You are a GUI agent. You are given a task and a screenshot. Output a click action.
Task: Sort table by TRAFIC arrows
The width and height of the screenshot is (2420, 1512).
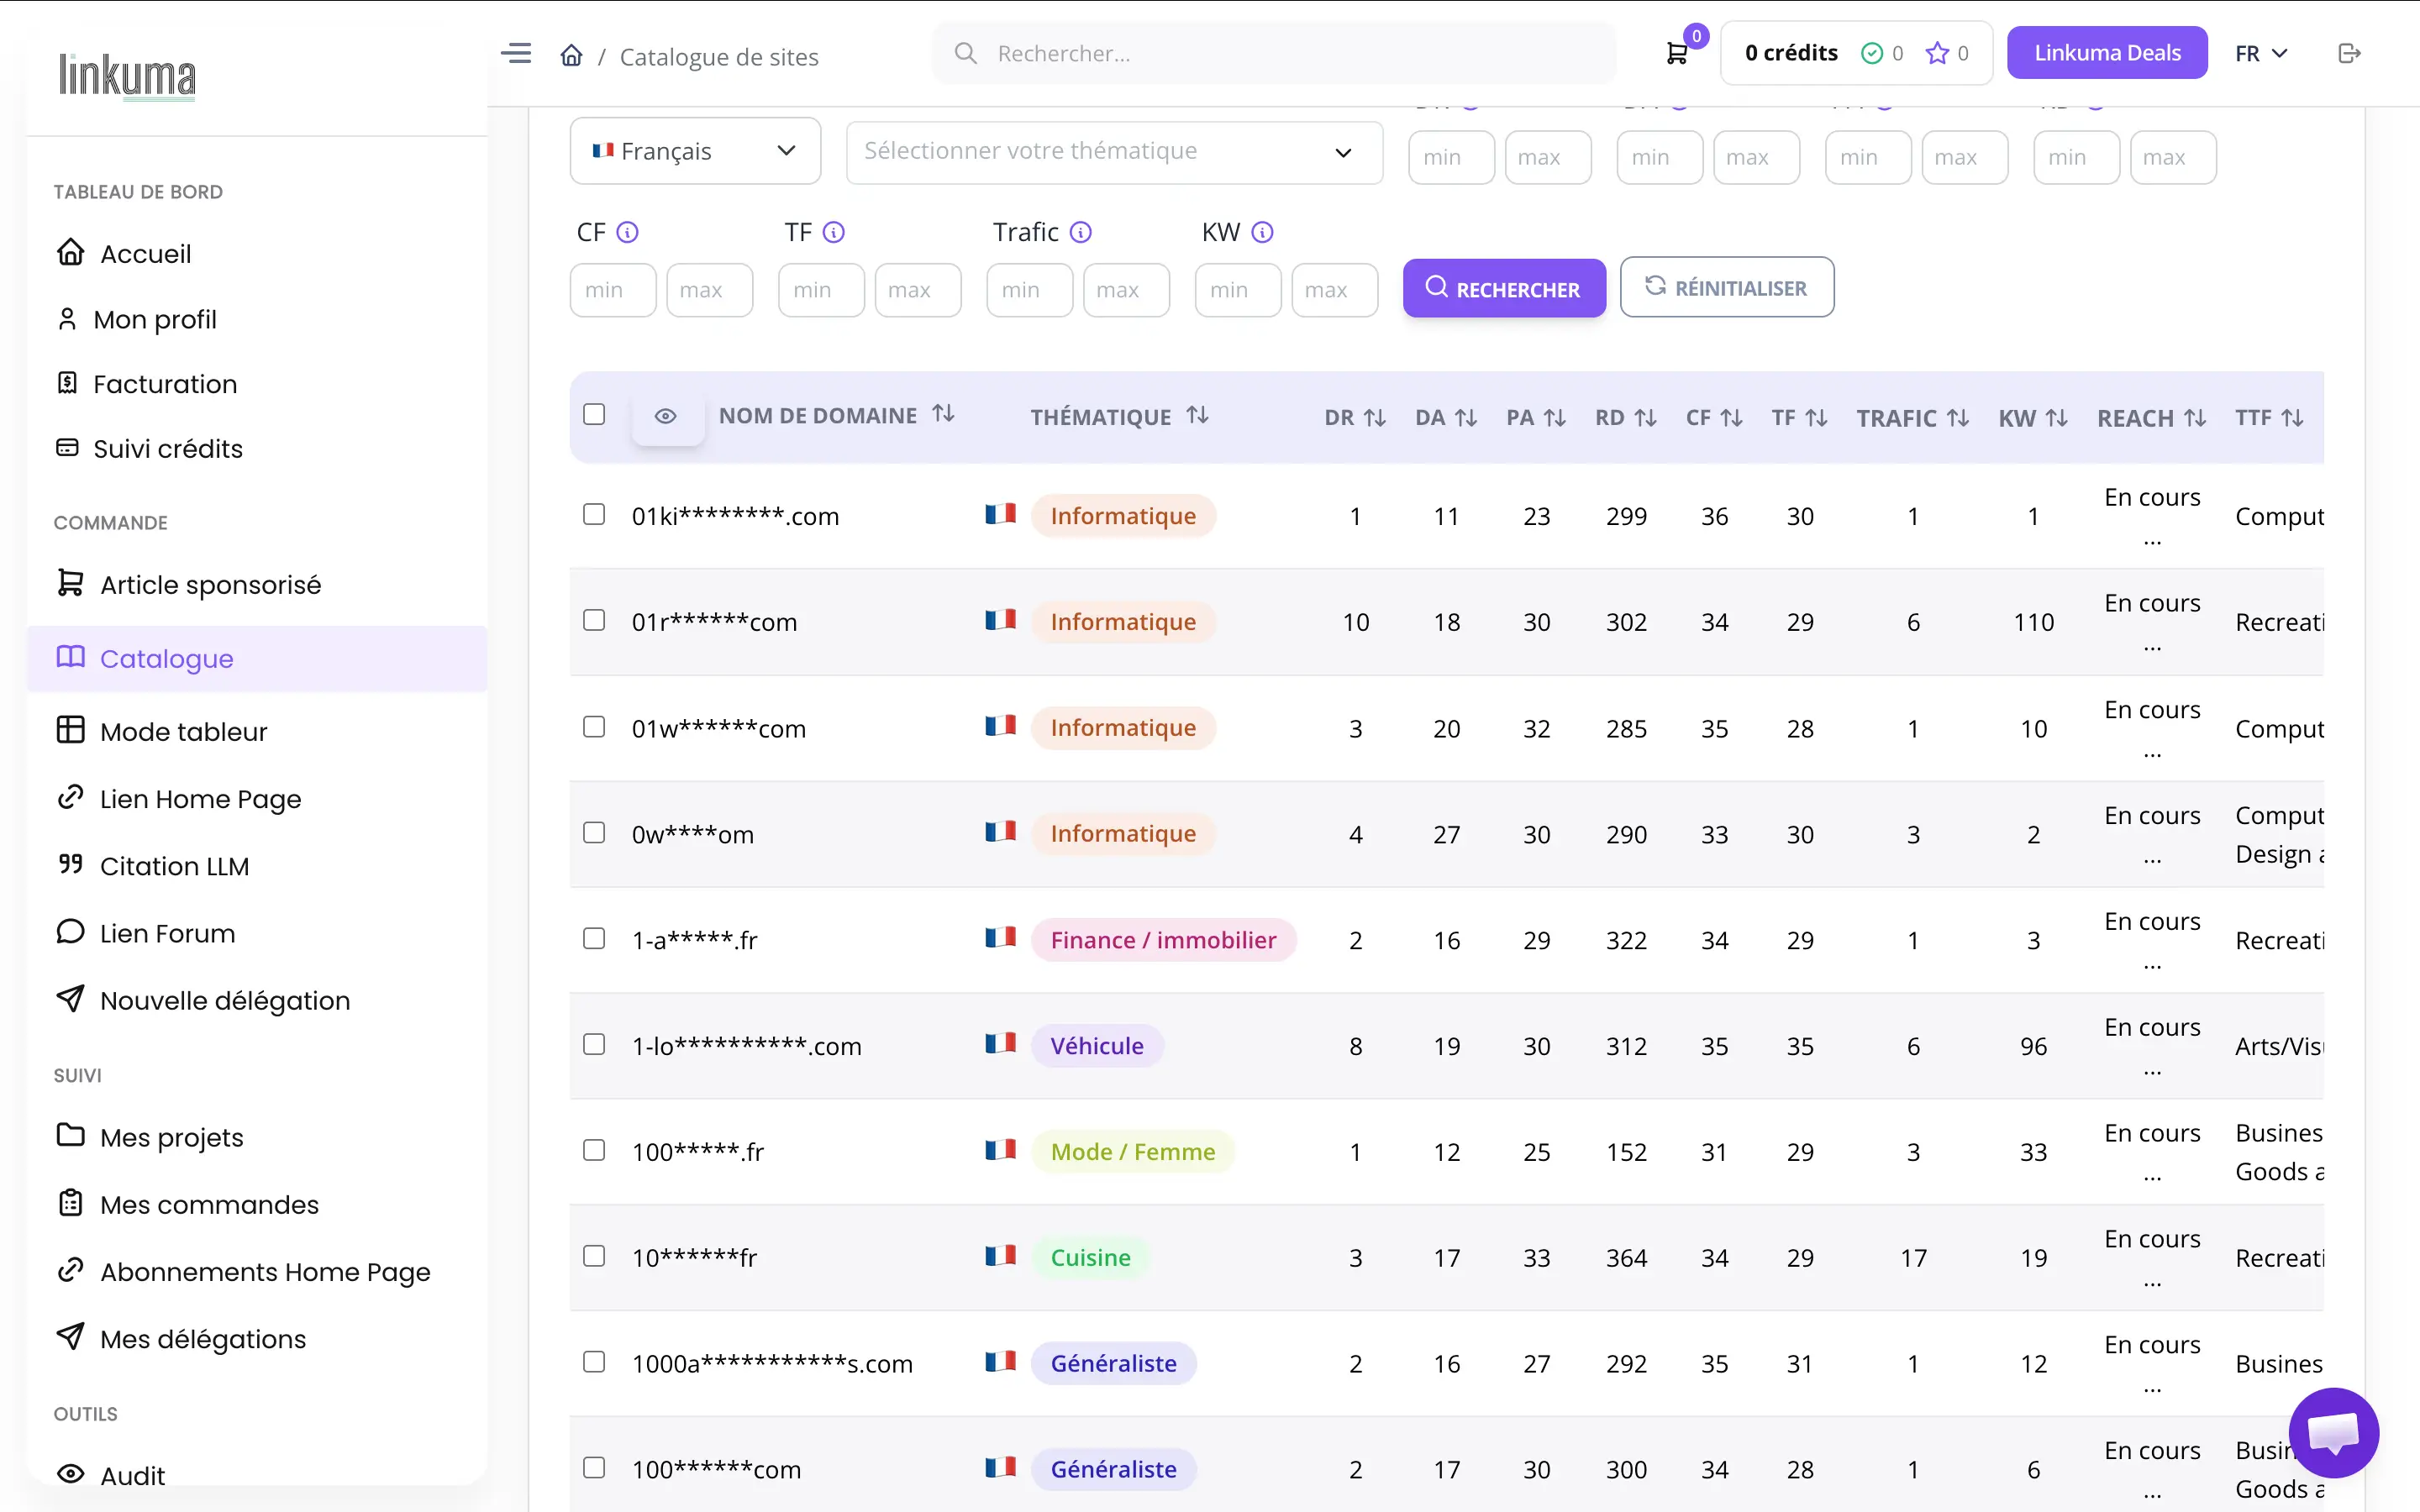point(1958,418)
